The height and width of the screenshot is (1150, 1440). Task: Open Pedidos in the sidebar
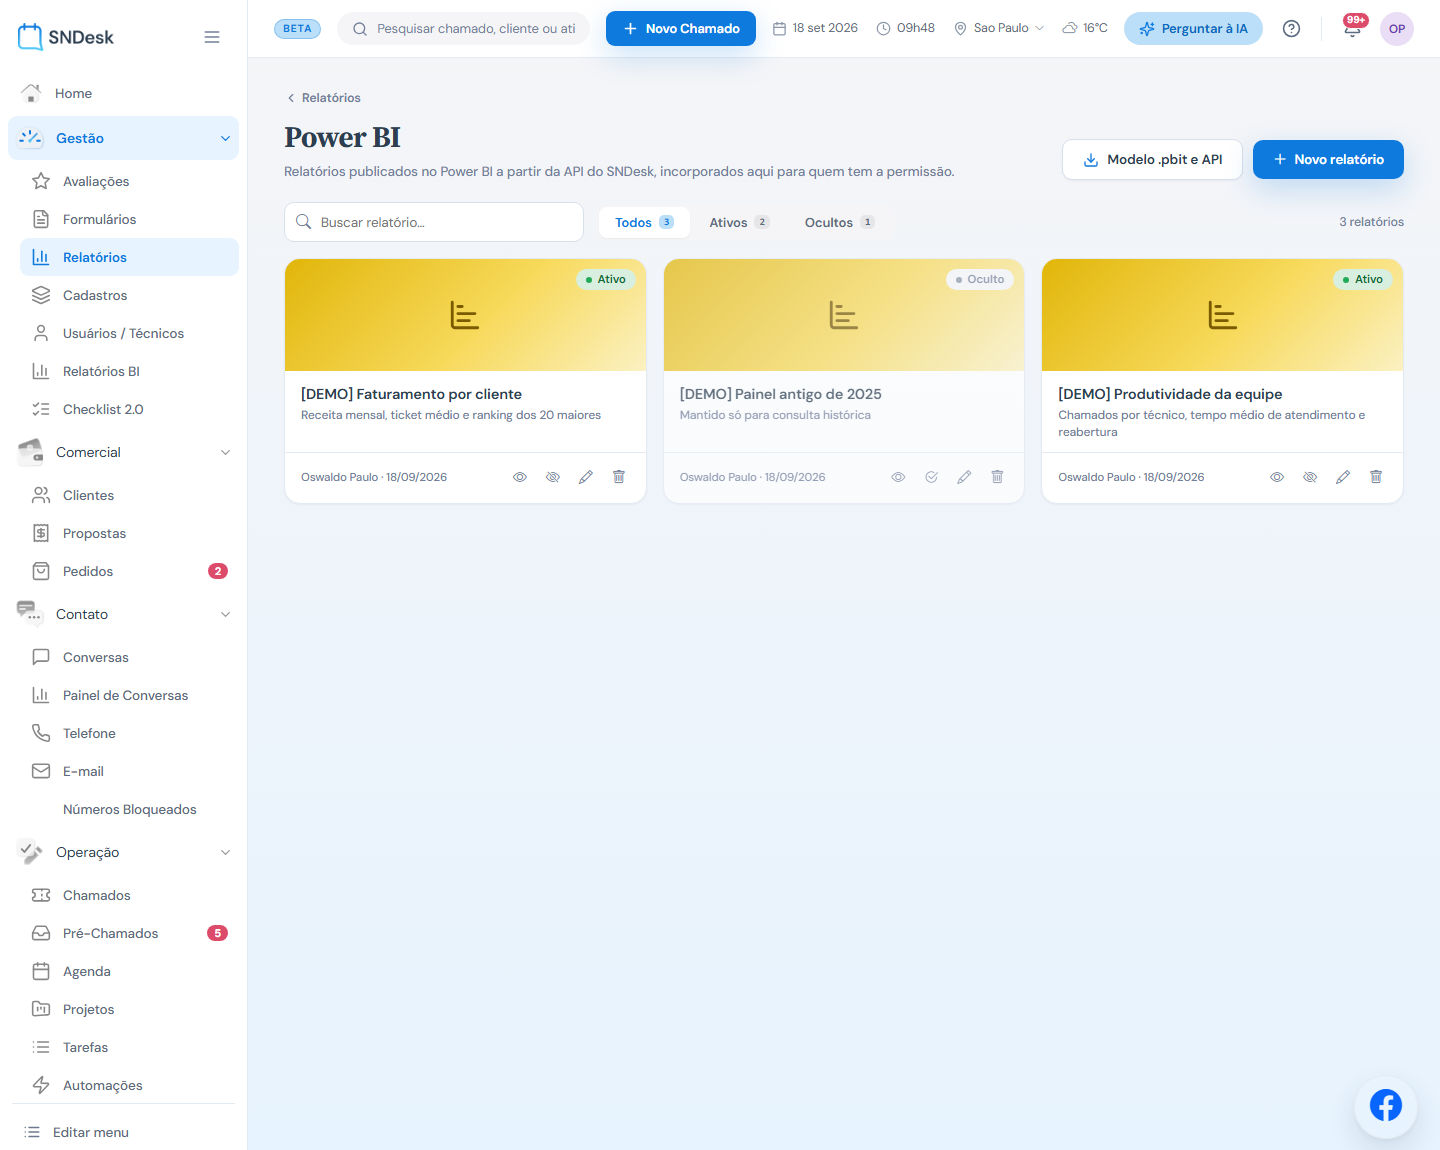point(129,571)
